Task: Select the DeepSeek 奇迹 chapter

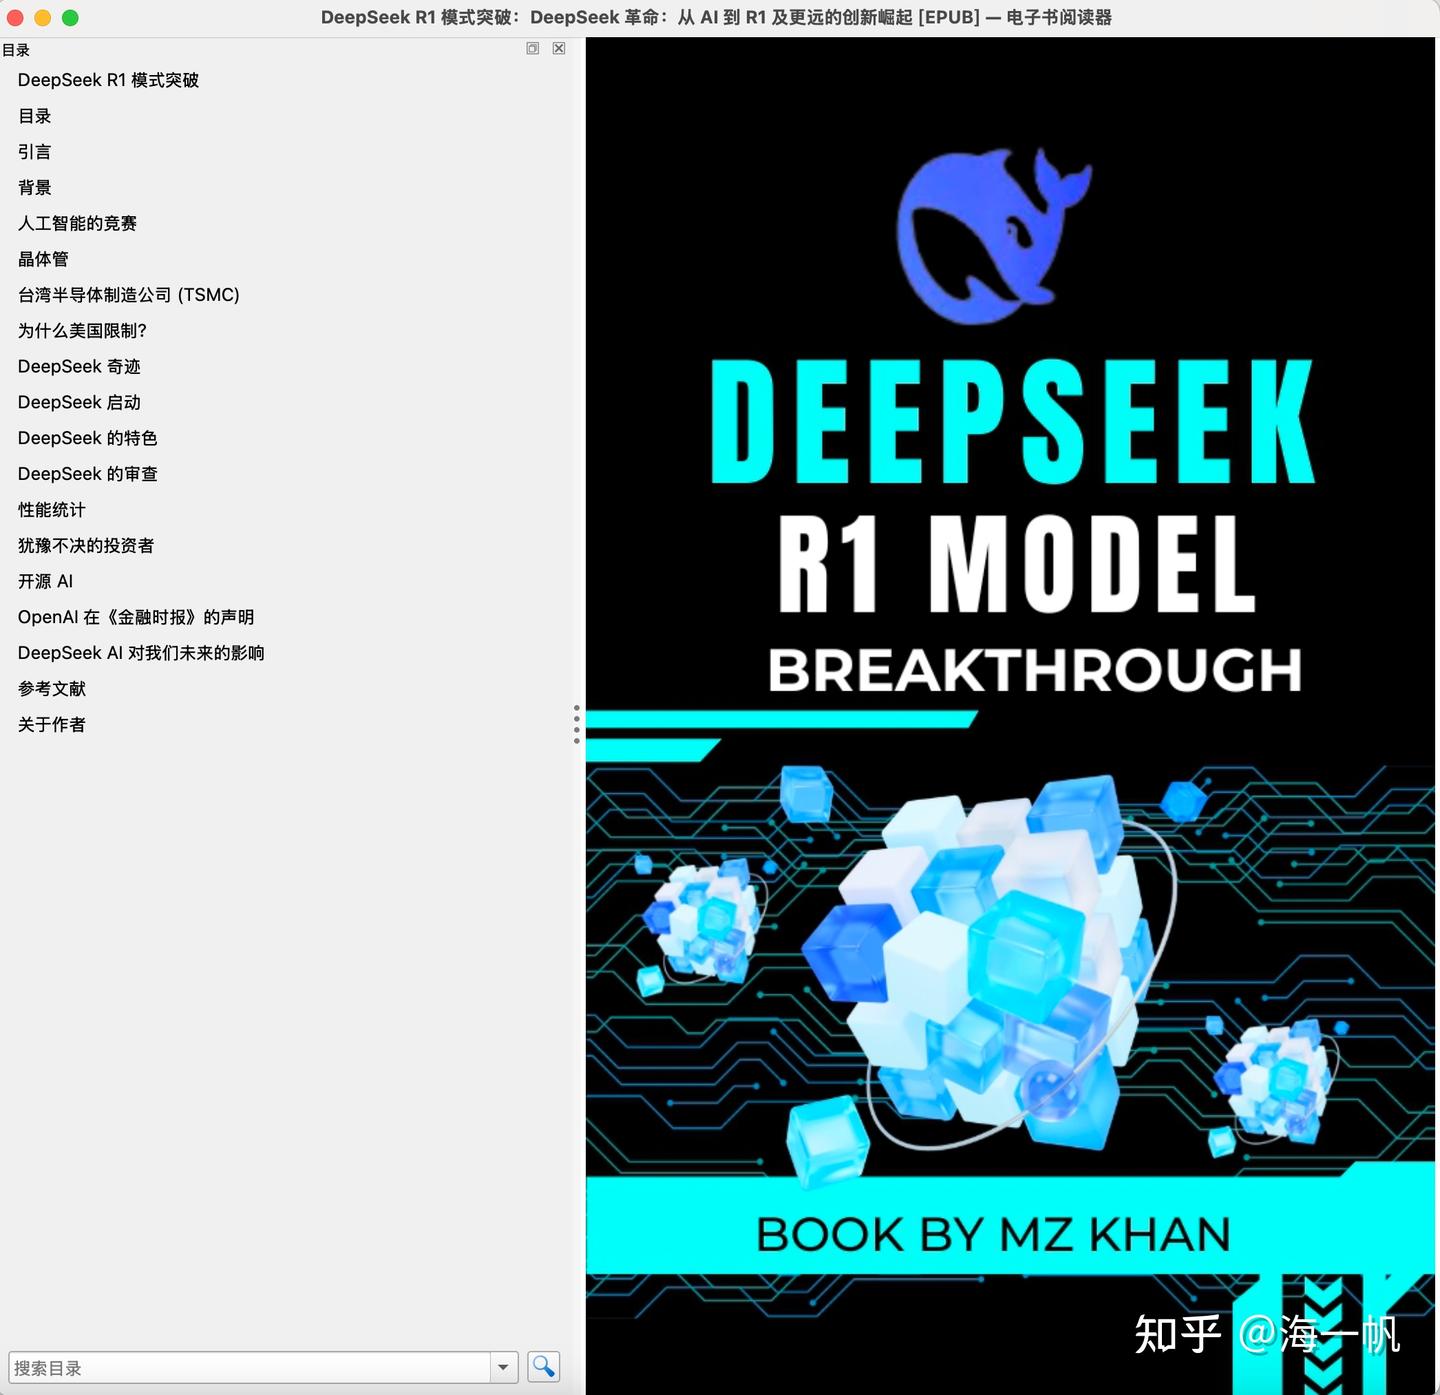Action: tap(80, 366)
